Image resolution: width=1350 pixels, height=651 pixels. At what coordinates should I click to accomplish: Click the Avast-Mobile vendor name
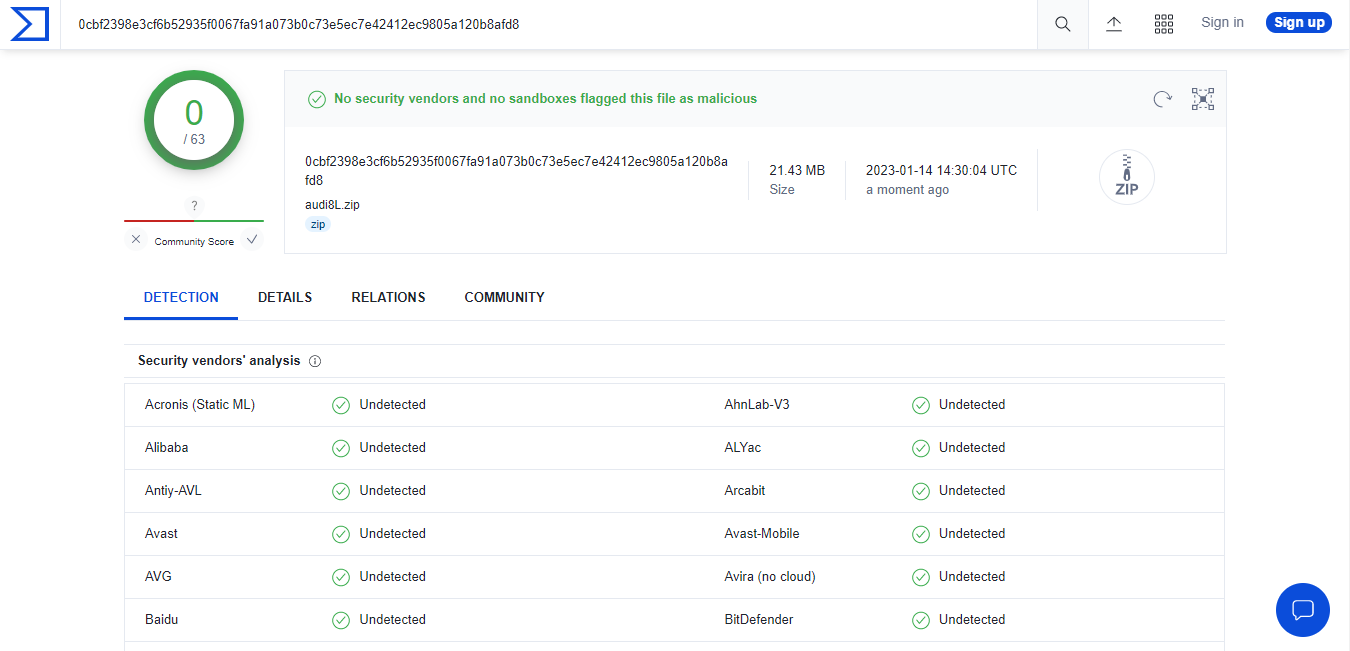pyautogui.click(x=762, y=534)
